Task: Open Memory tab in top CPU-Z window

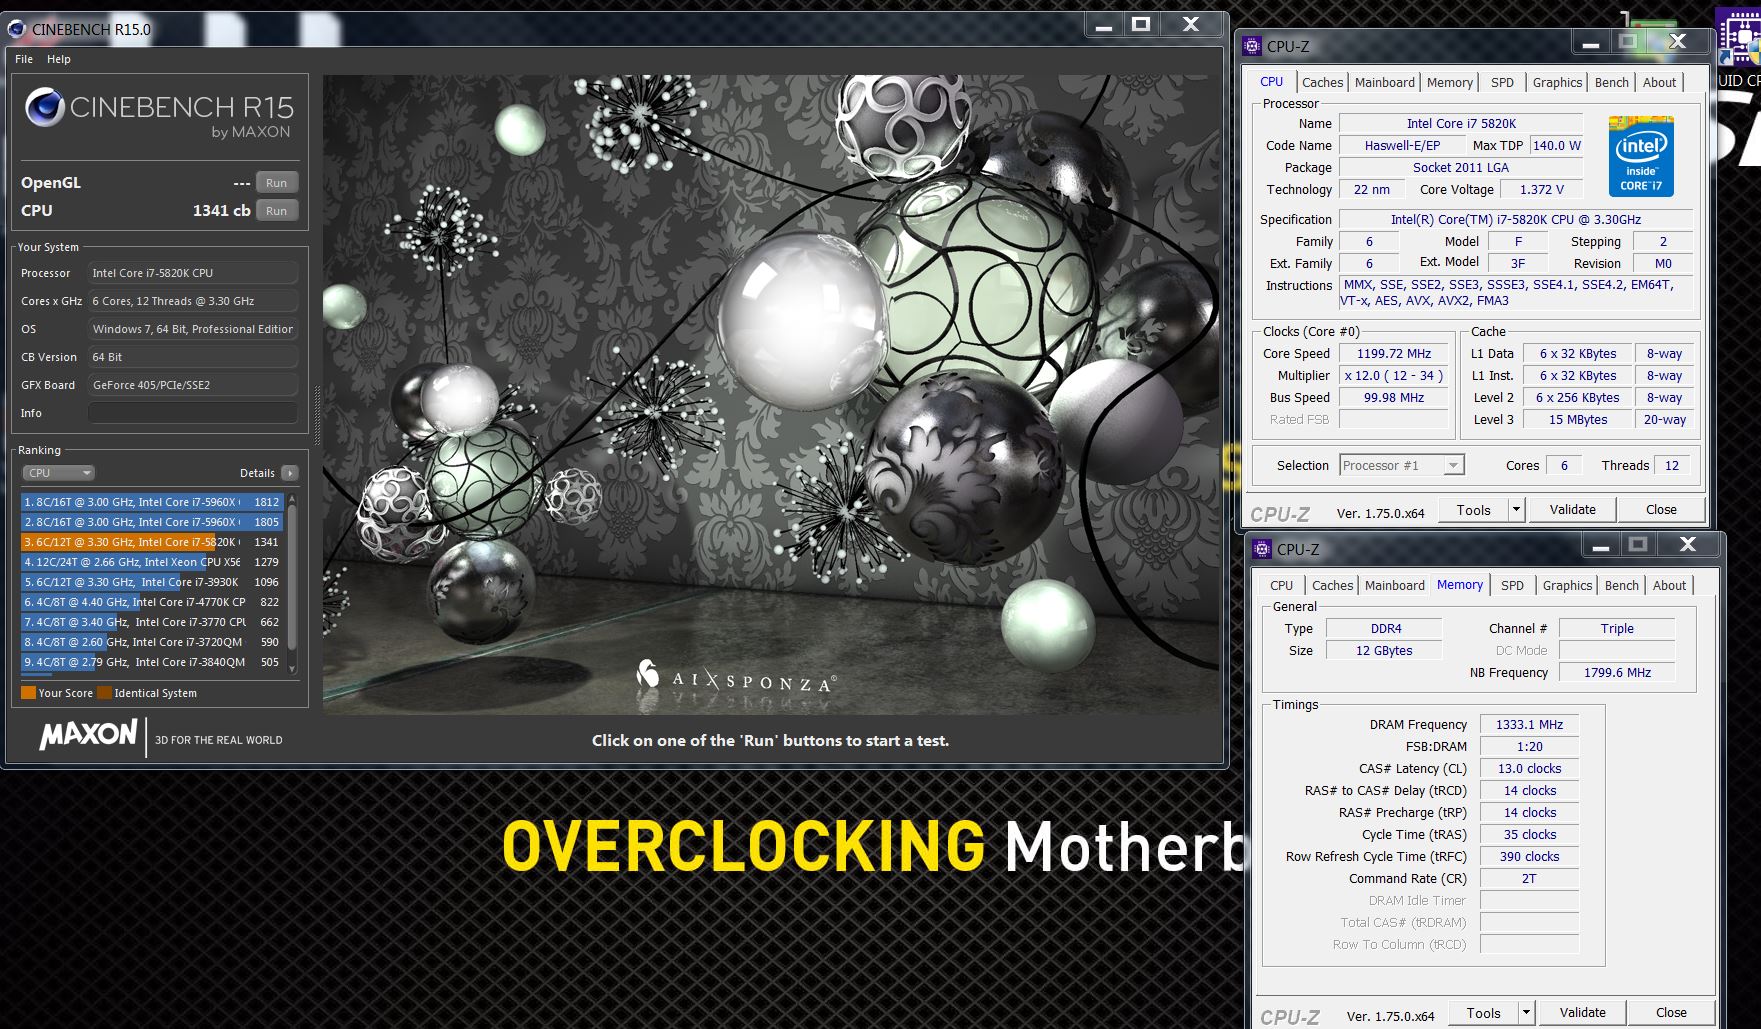Action: point(1450,83)
